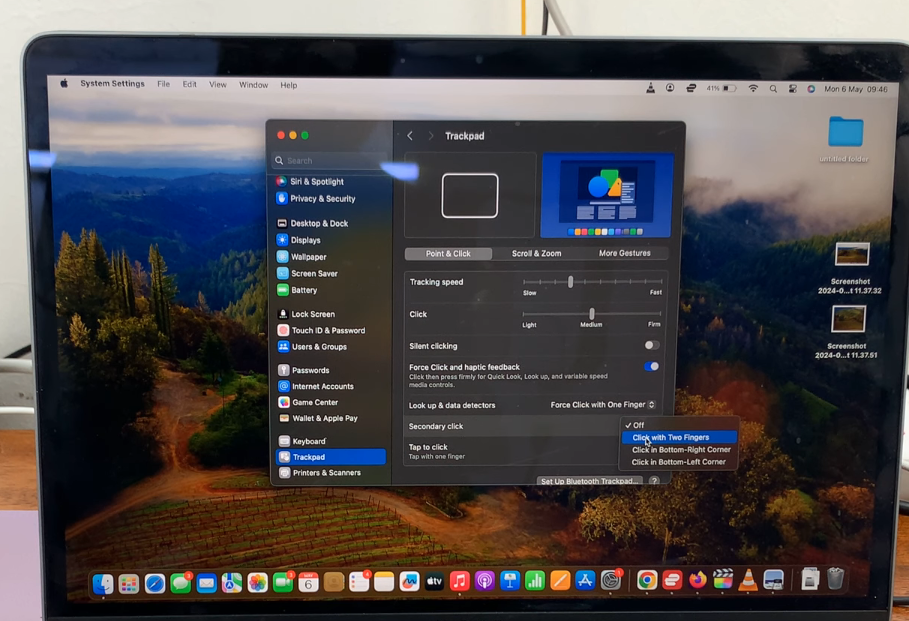Launch Photos from the Dock

[x=257, y=583]
